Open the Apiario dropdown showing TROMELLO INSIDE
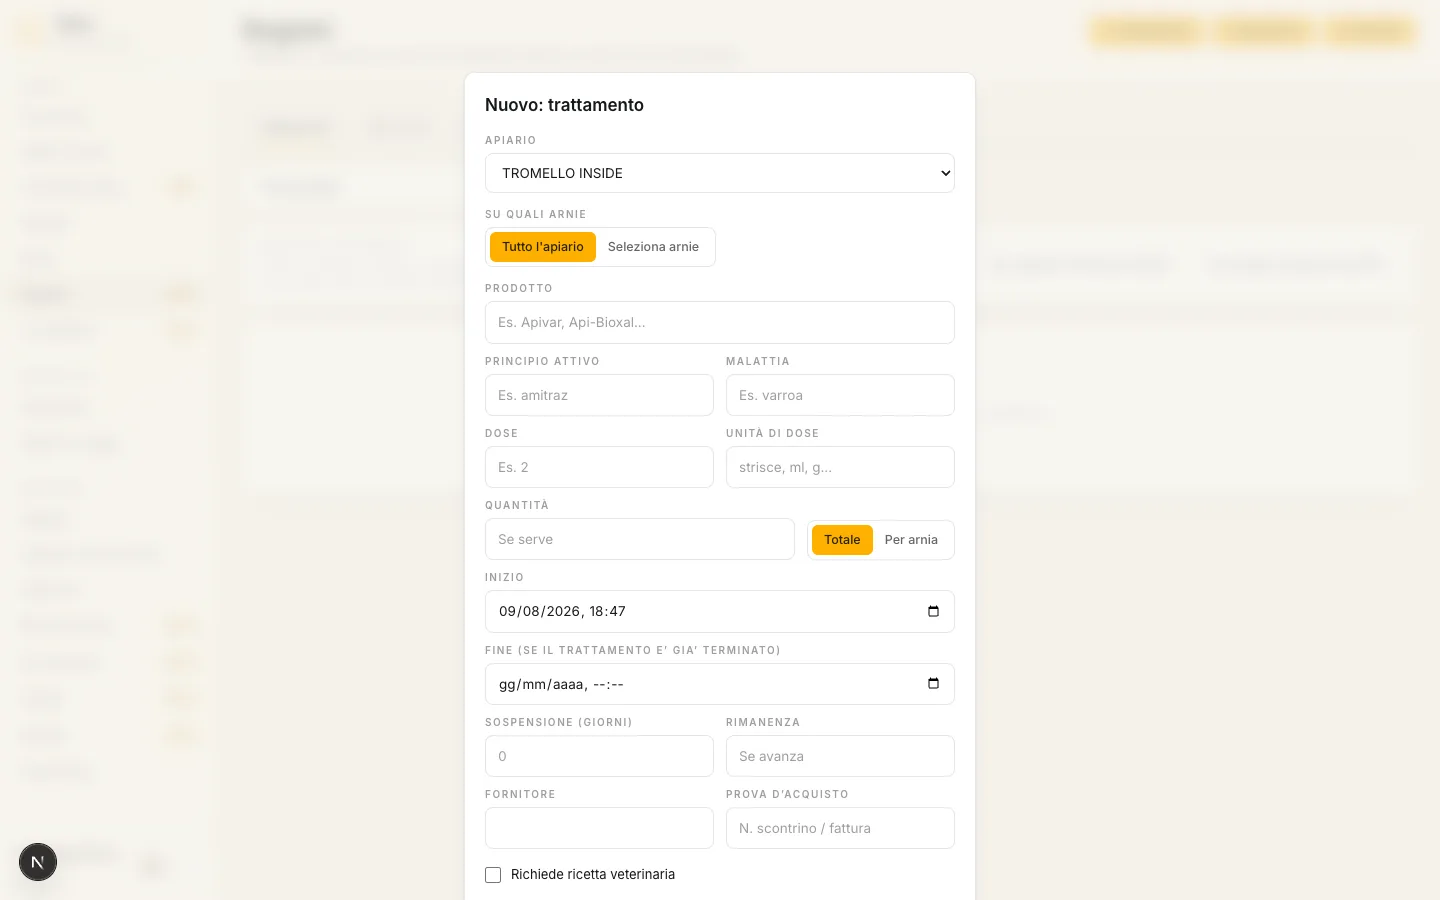The image size is (1440, 900). [x=719, y=173]
